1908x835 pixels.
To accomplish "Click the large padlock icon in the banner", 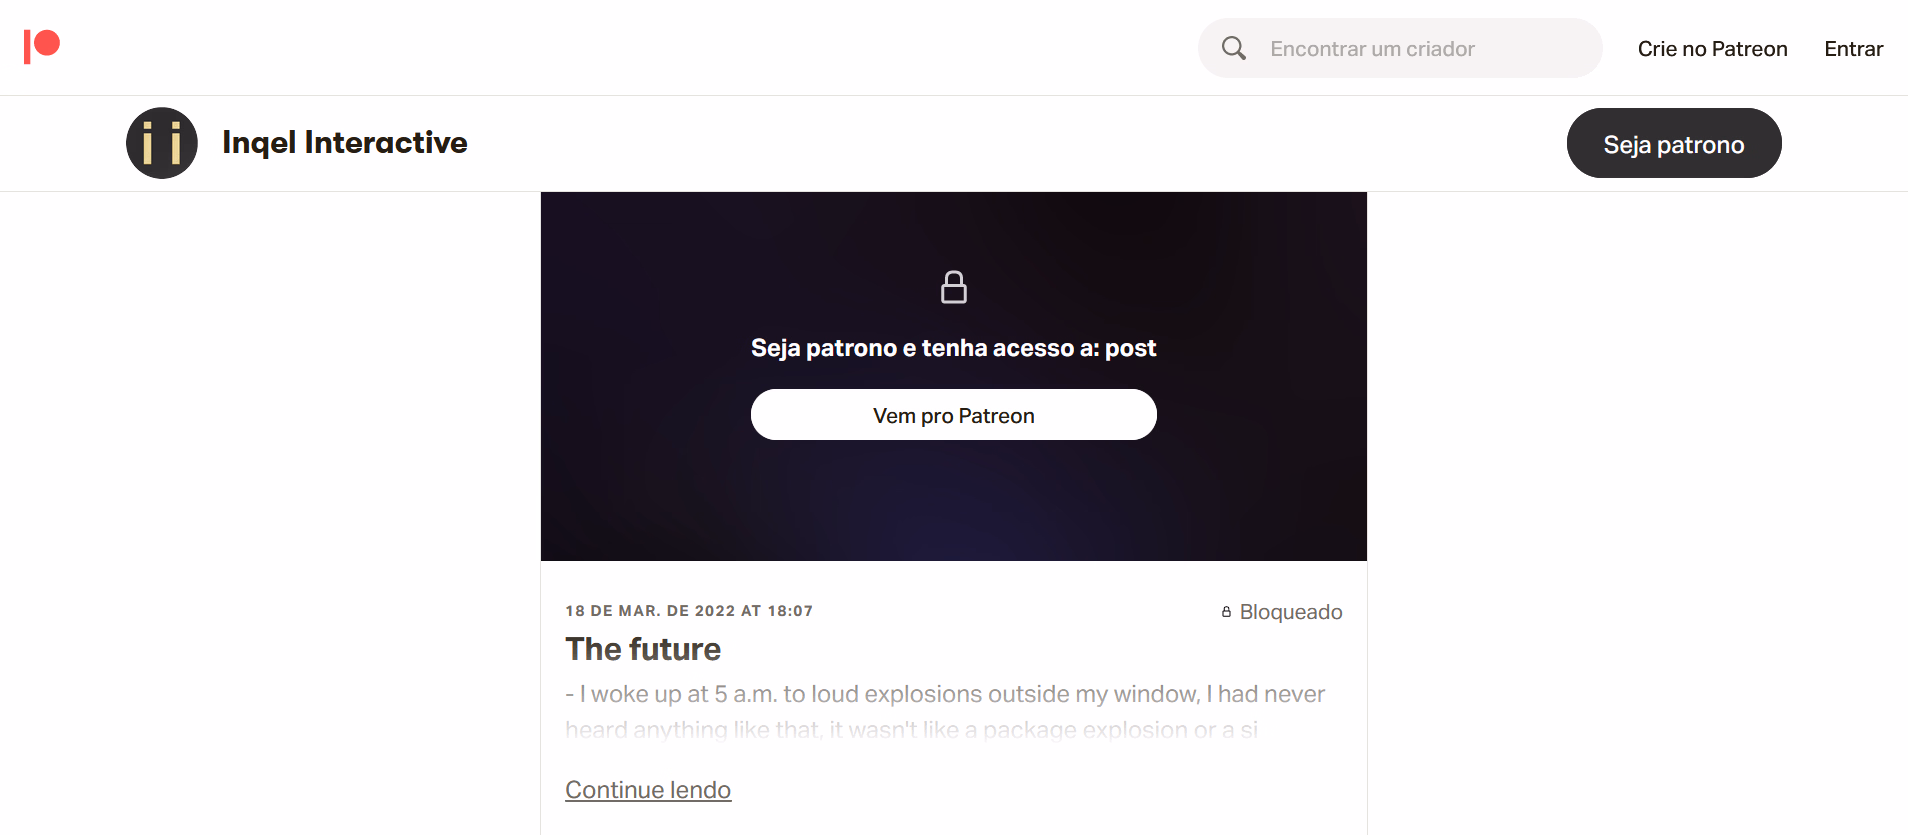I will click(953, 287).
